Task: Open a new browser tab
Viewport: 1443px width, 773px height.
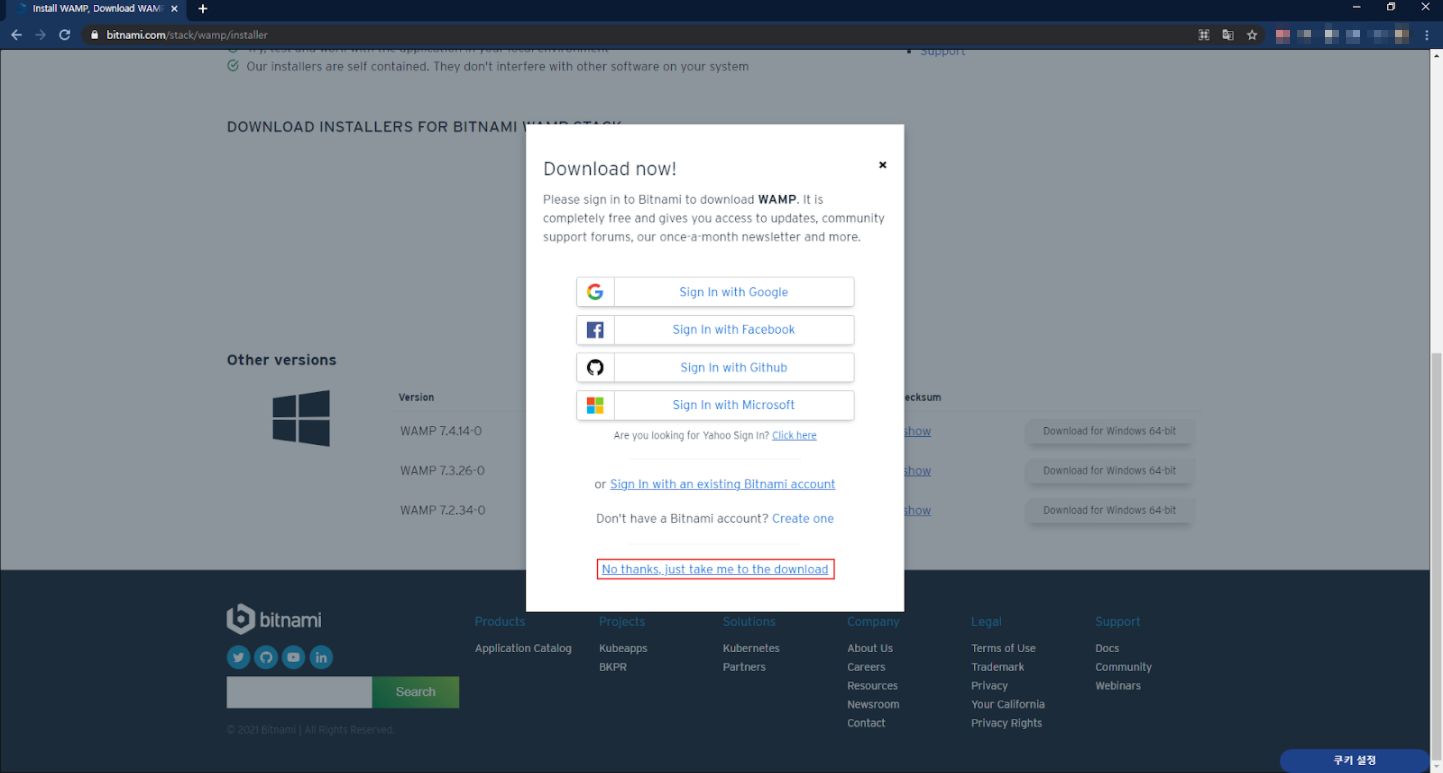Action: click(x=203, y=9)
